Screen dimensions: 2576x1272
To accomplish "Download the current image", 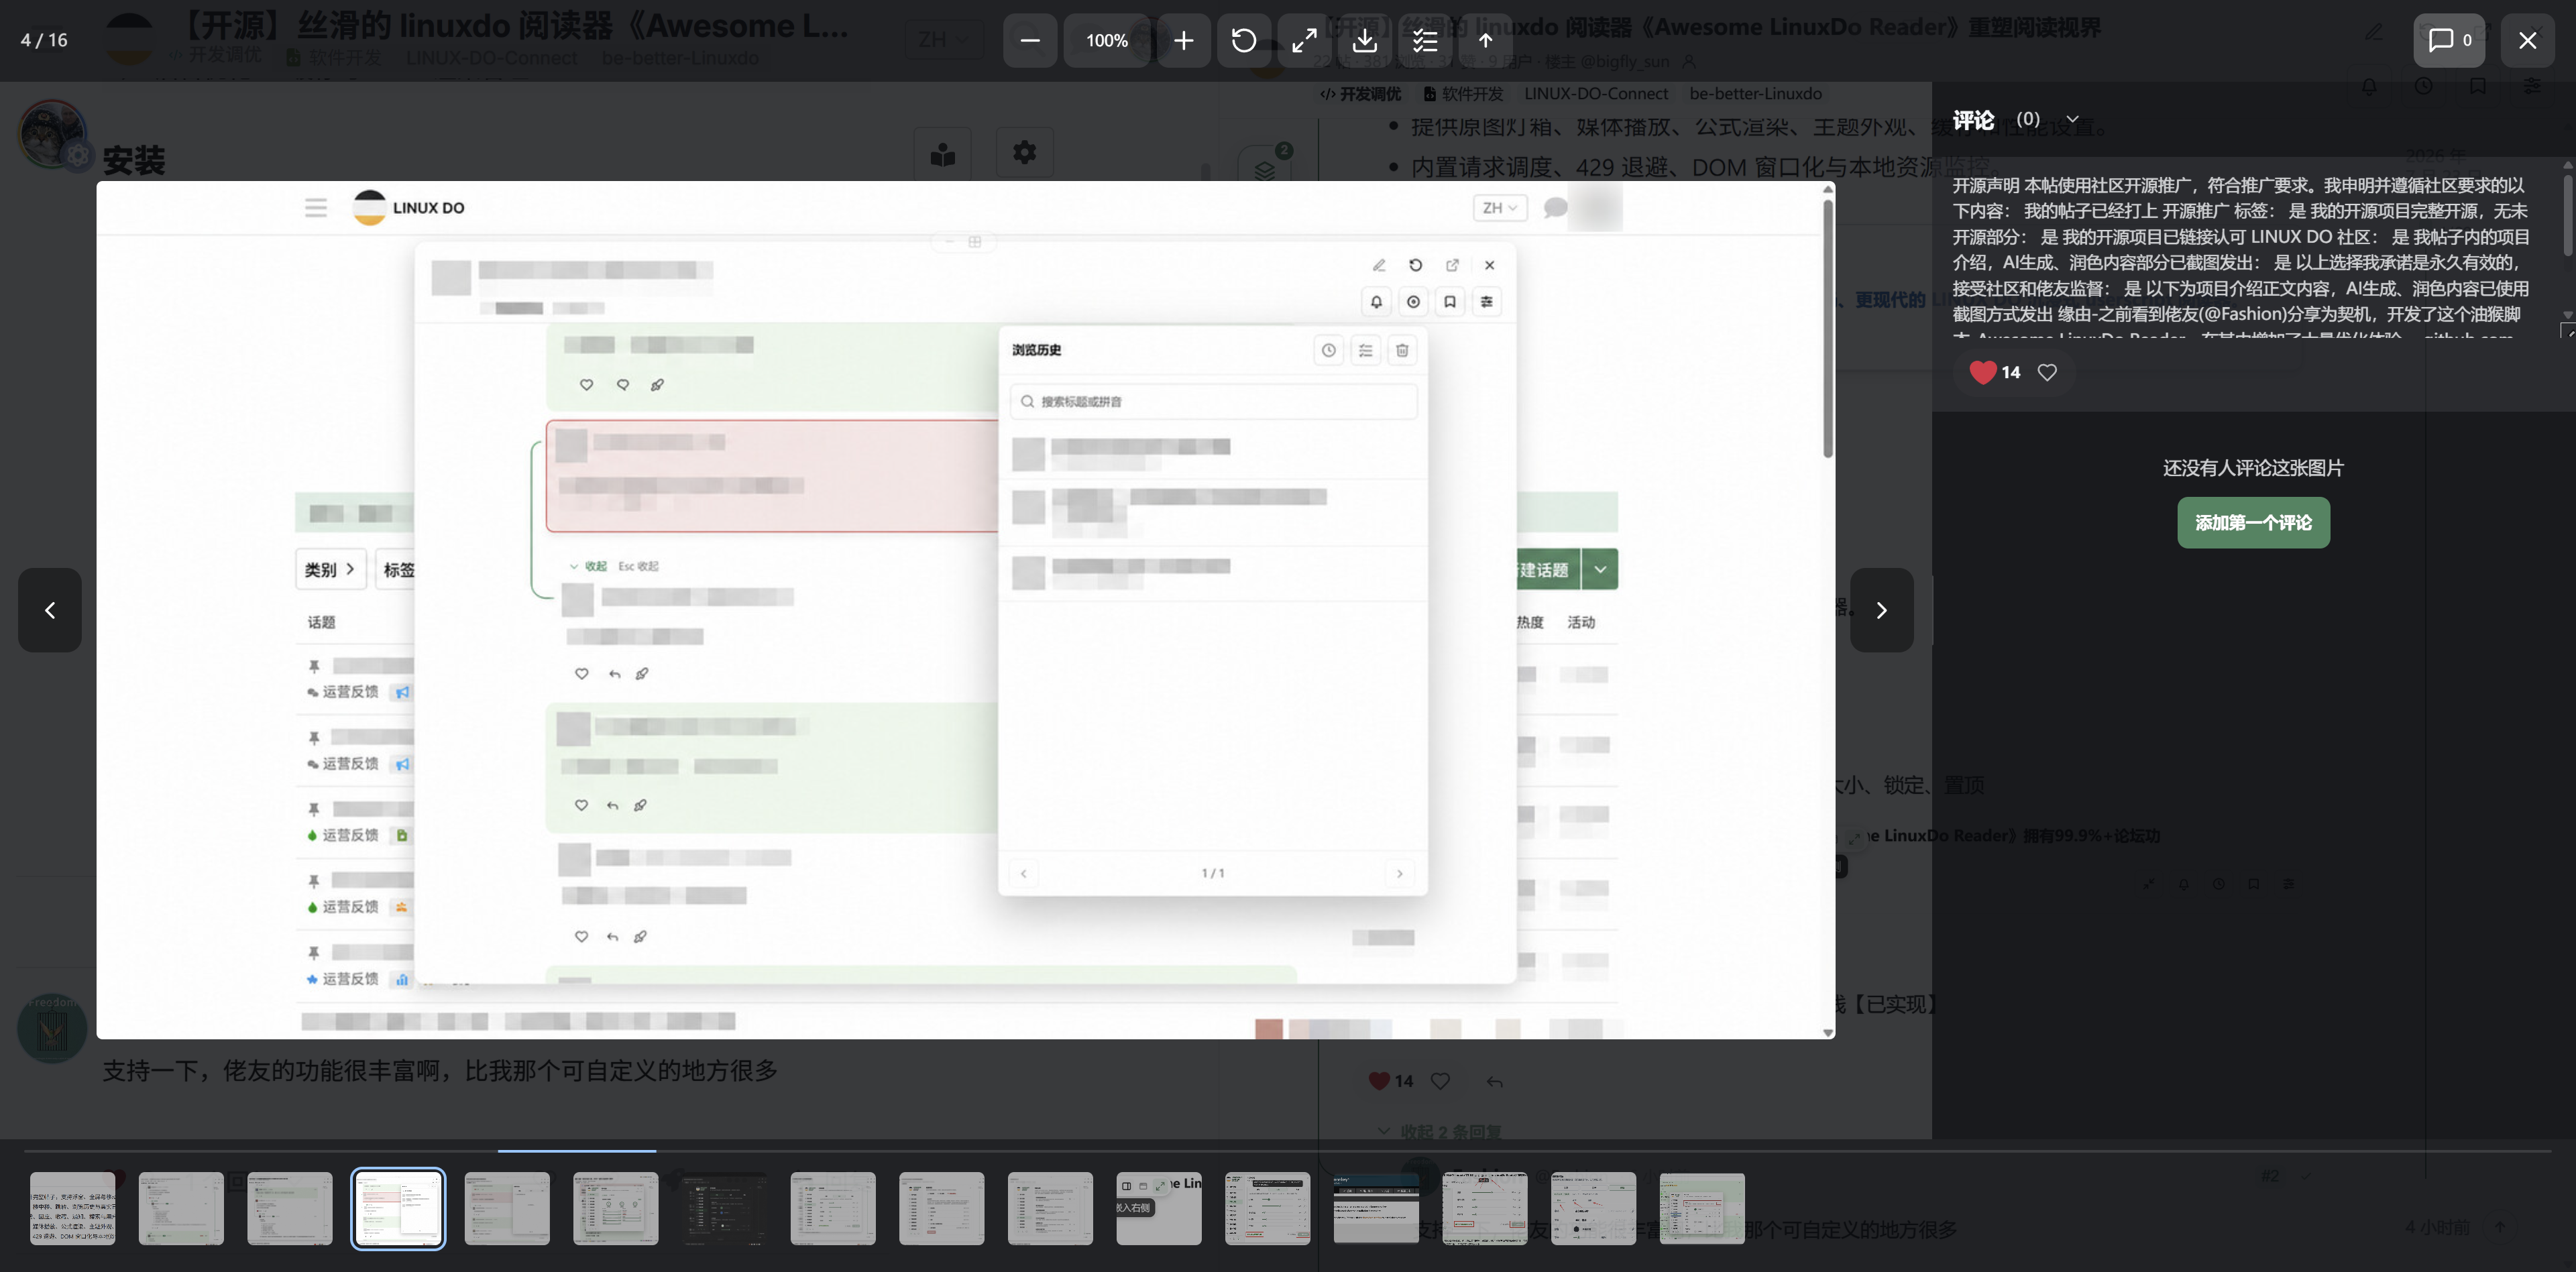I will [x=1365, y=41].
